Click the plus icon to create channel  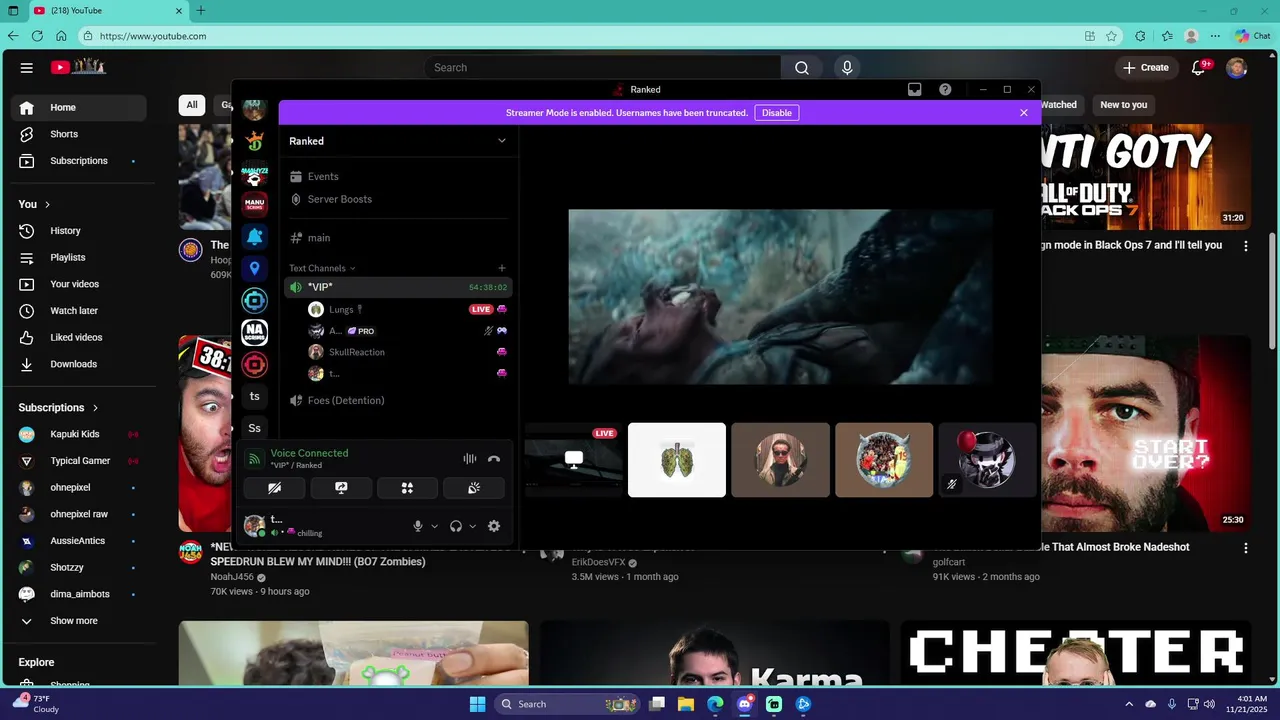[x=502, y=268]
